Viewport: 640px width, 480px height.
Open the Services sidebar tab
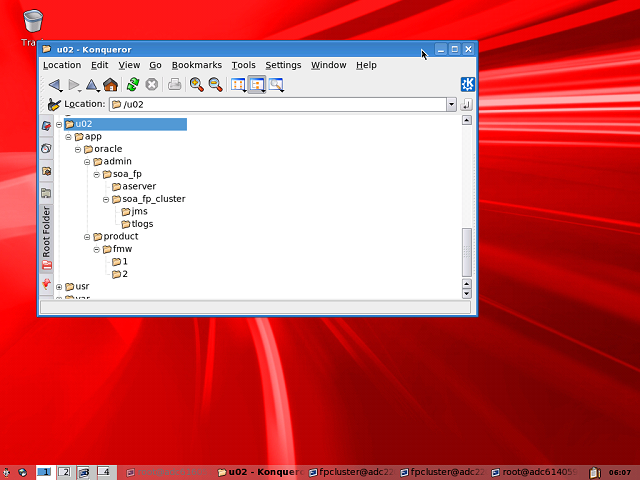click(46, 284)
